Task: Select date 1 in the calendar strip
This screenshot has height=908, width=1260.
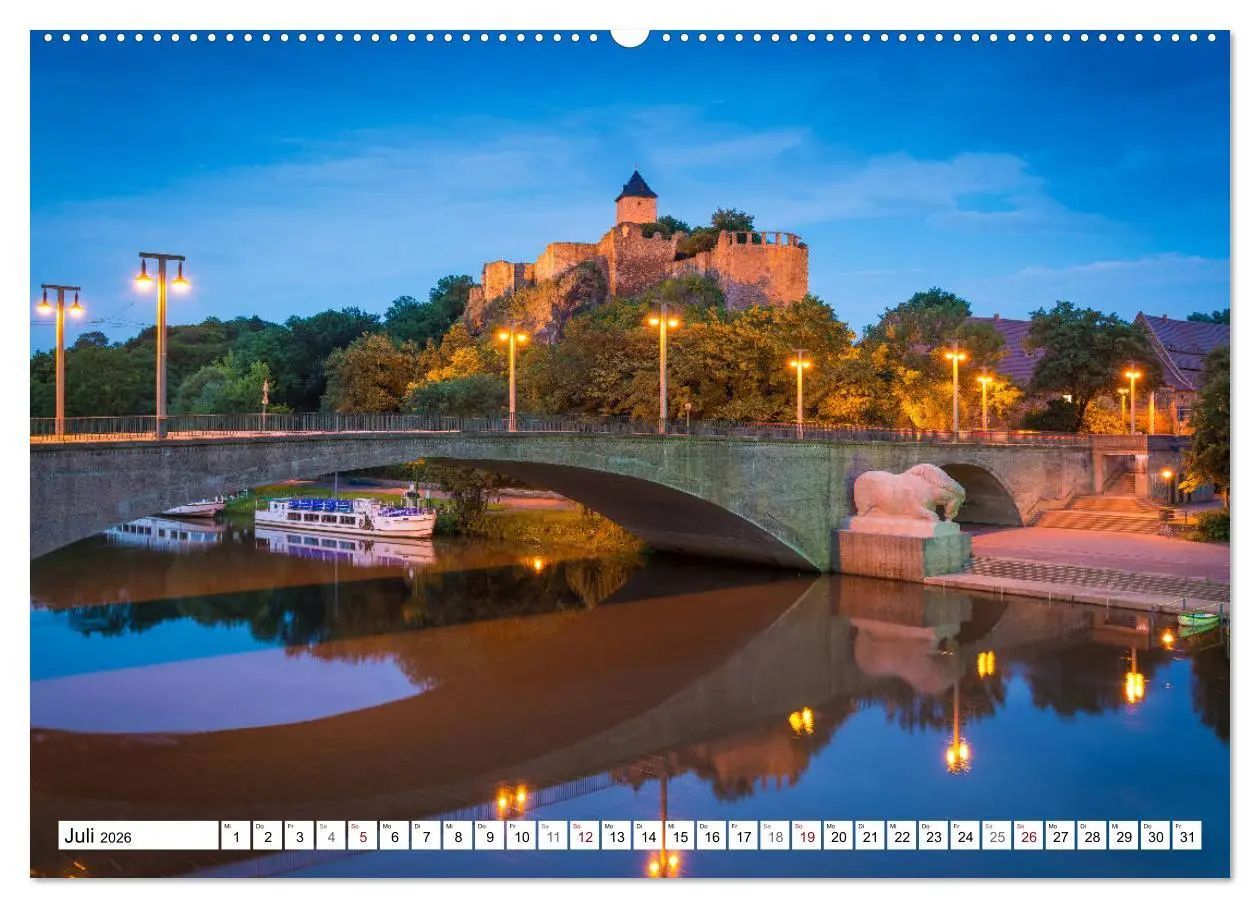Action: [x=235, y=836]
